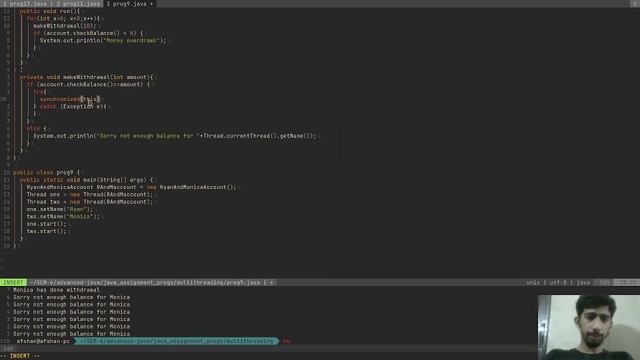The image size is (640, 360).
Task: Place cursor on 'public void run(){' line
Action: (50, 11)
